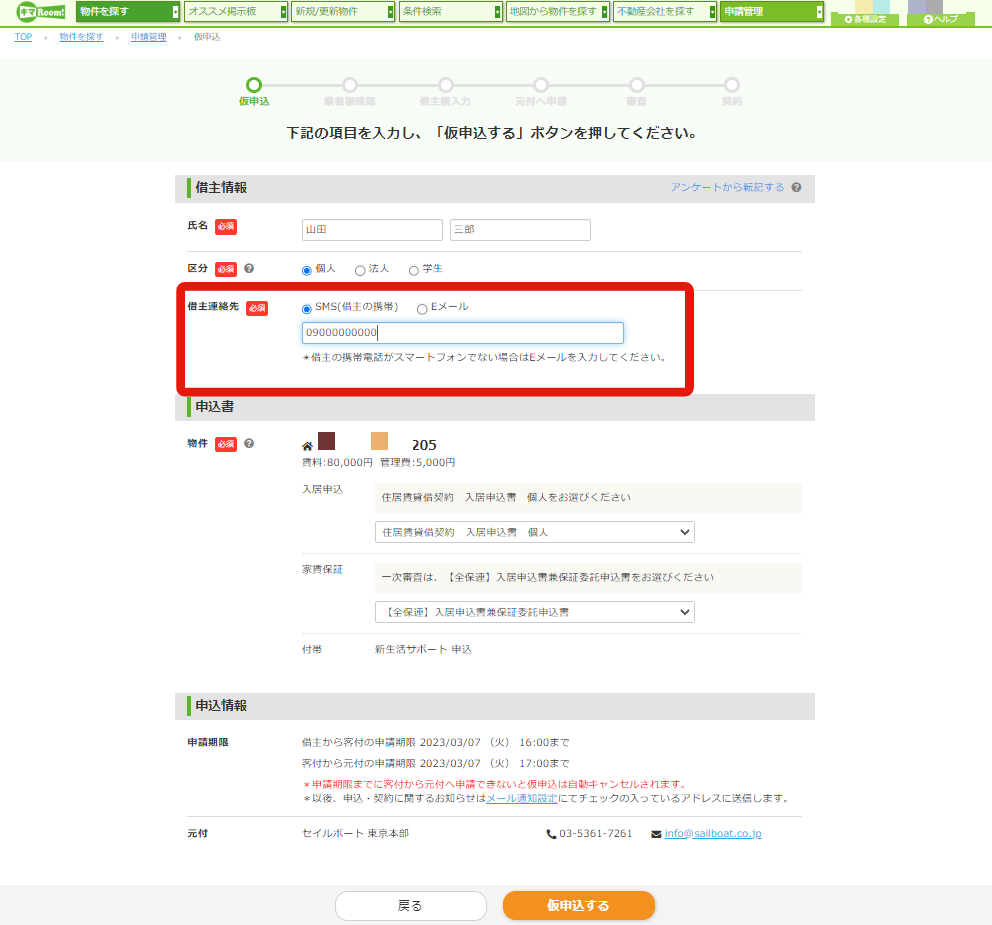Go to 物件を探す breadcrumb link
This screenshot has height=925, width=992.
pyautogui.click(x=81, y=37)
